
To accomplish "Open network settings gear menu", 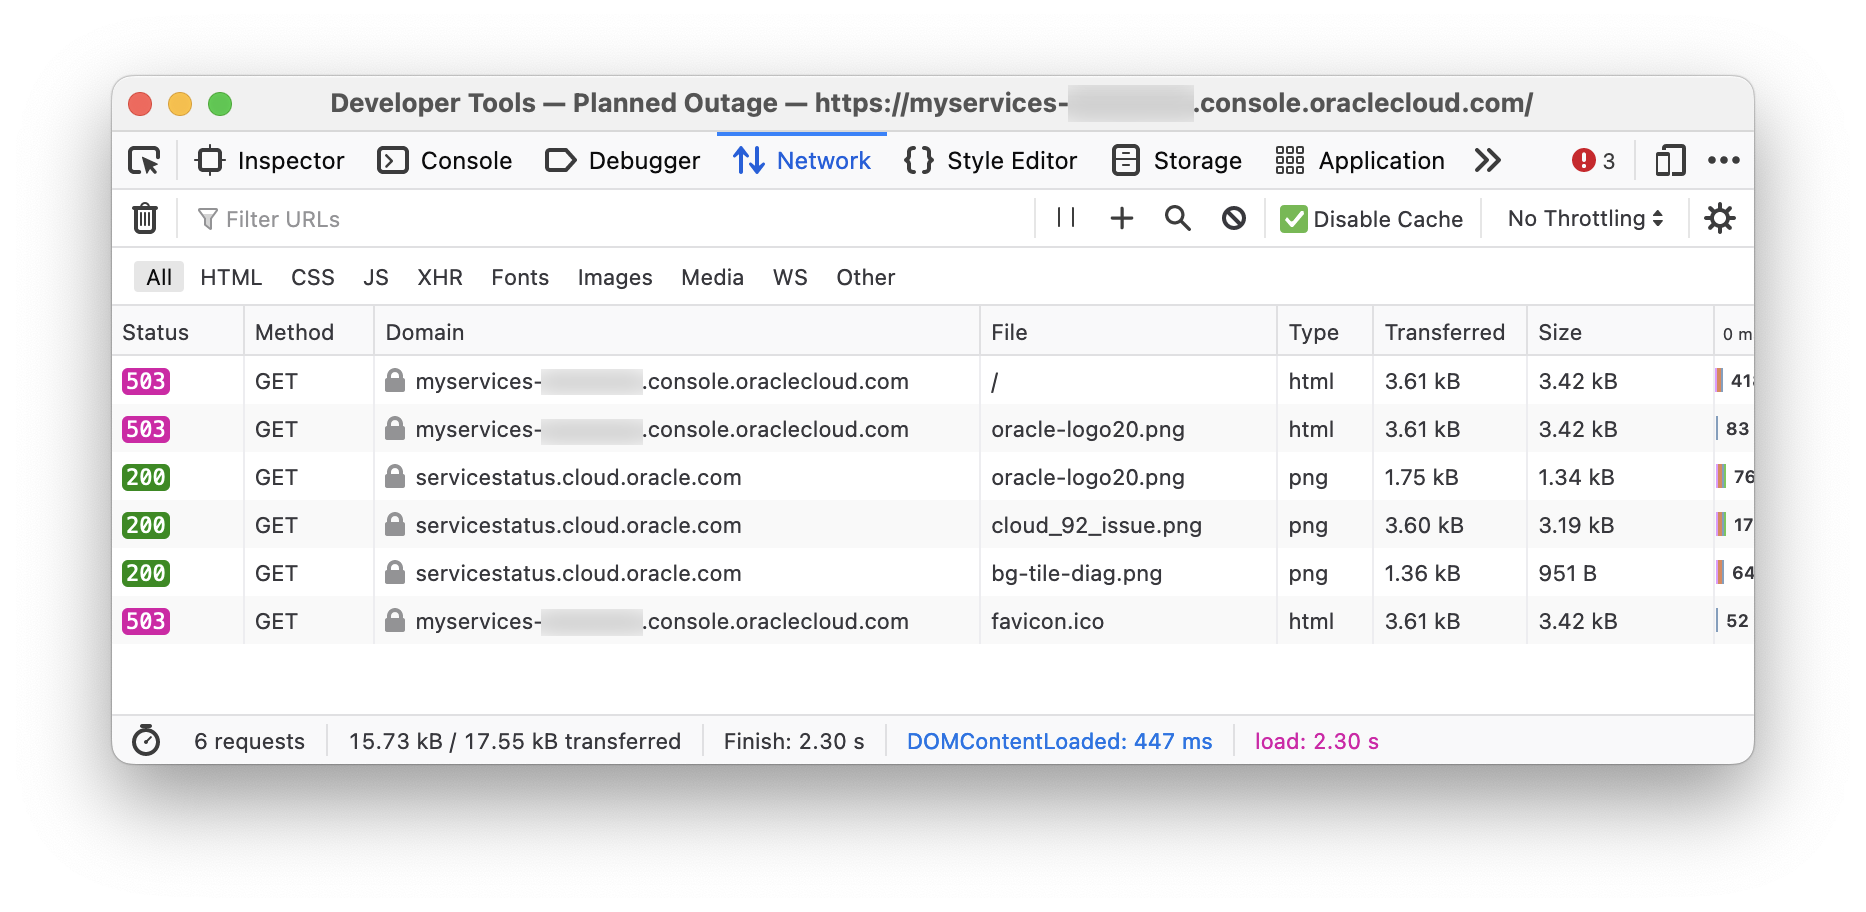I will click(1720, 218).
